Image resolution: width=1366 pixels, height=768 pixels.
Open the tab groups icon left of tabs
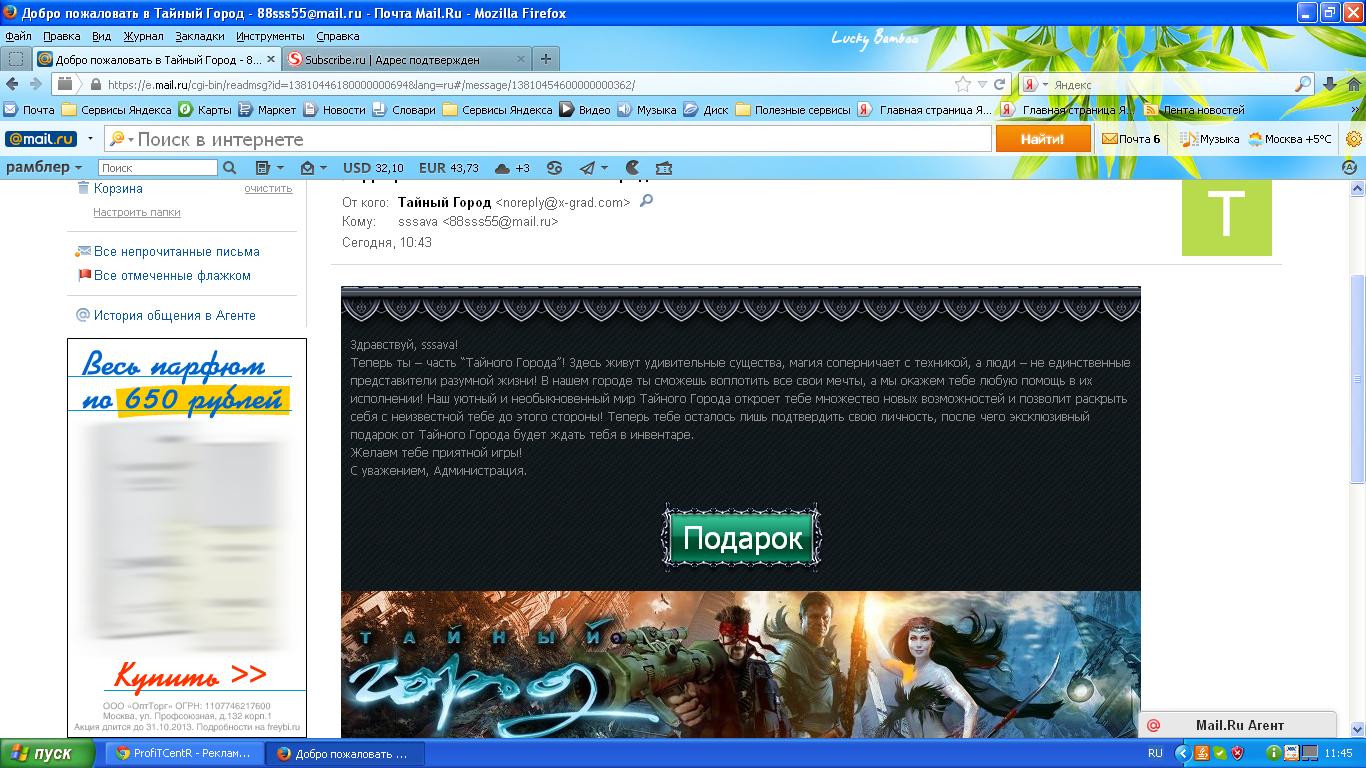click(16, 59)
